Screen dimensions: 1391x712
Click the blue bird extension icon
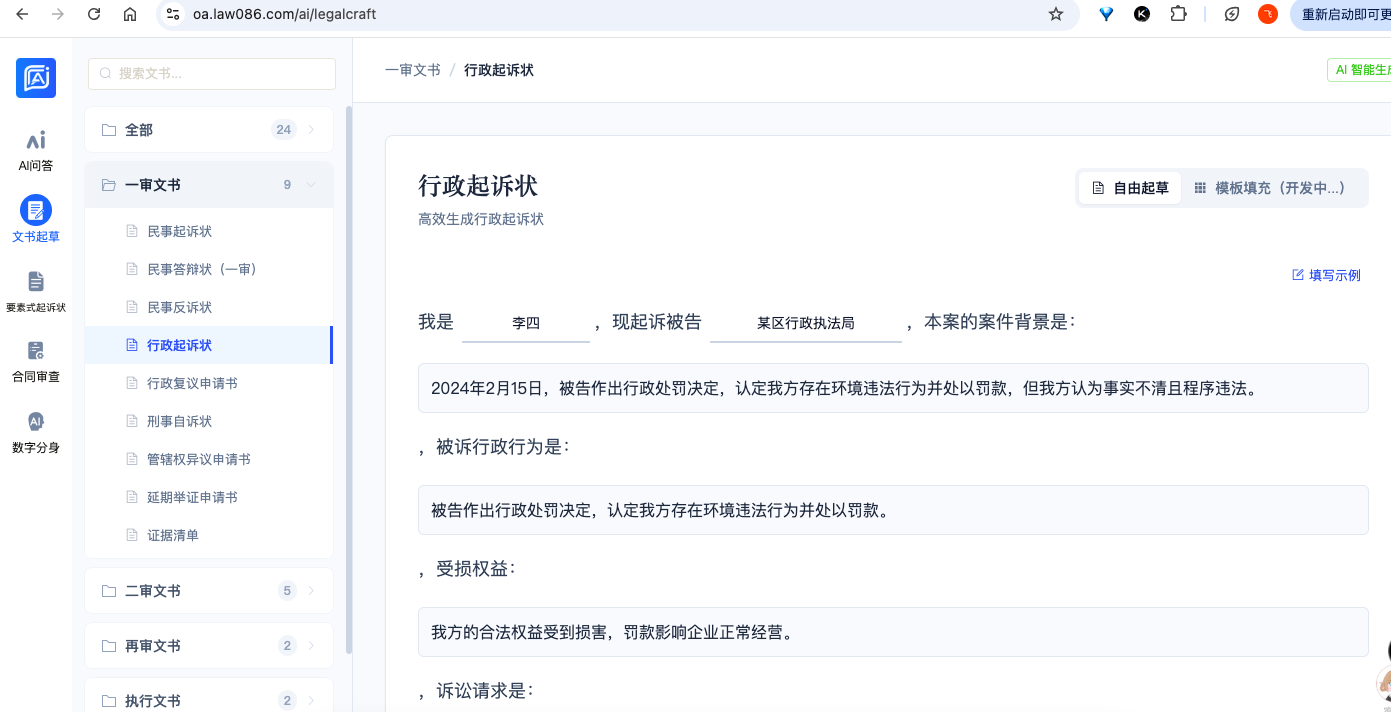(x=1106, y=14)
